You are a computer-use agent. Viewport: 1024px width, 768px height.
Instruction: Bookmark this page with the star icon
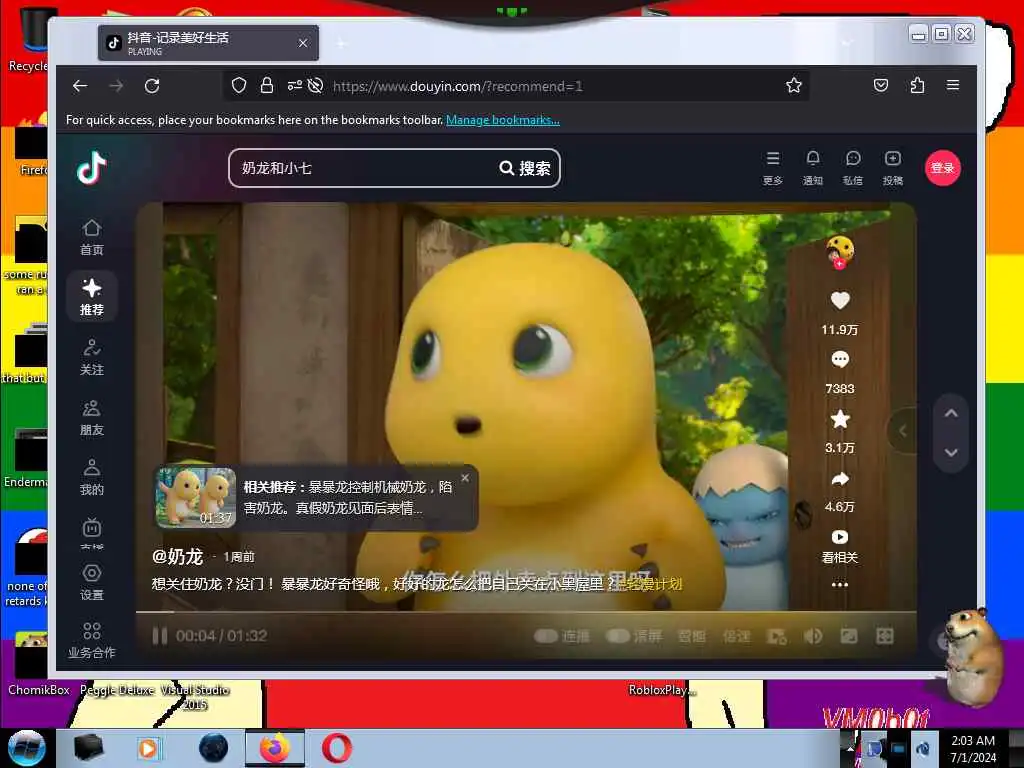793,86
